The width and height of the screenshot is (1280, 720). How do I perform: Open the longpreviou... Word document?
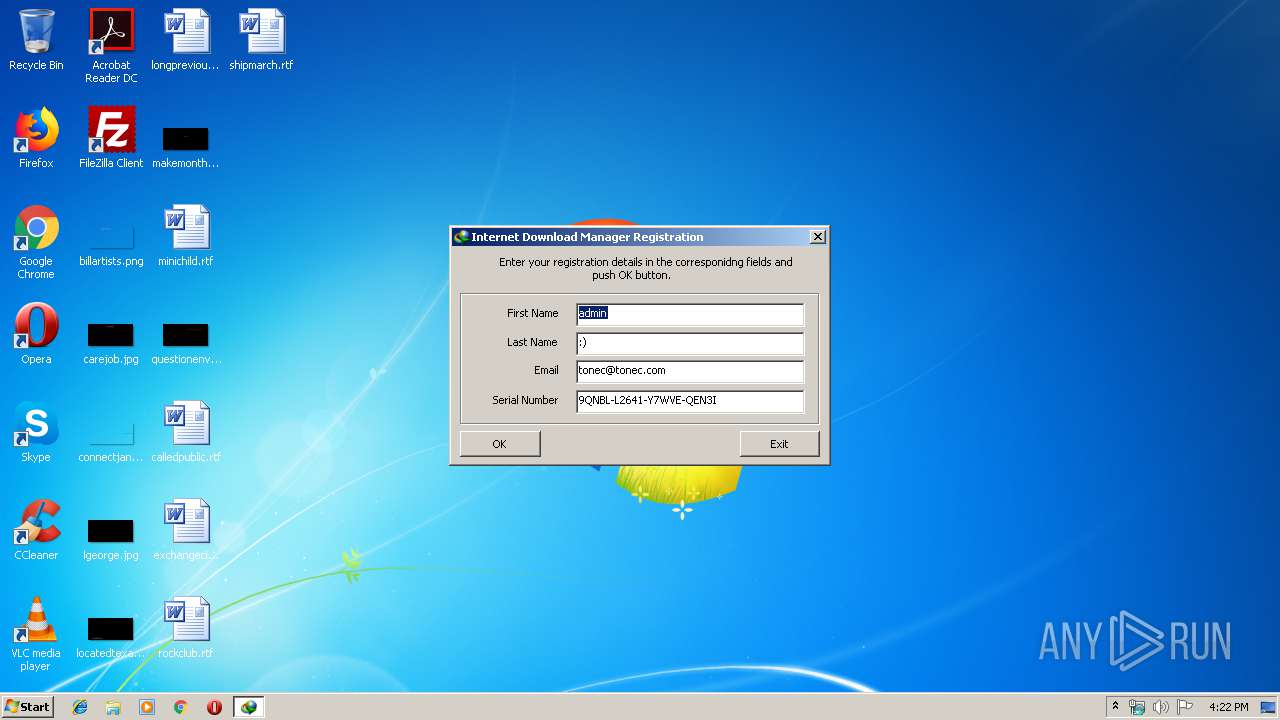pyautogui.click(x=185, y=40)
